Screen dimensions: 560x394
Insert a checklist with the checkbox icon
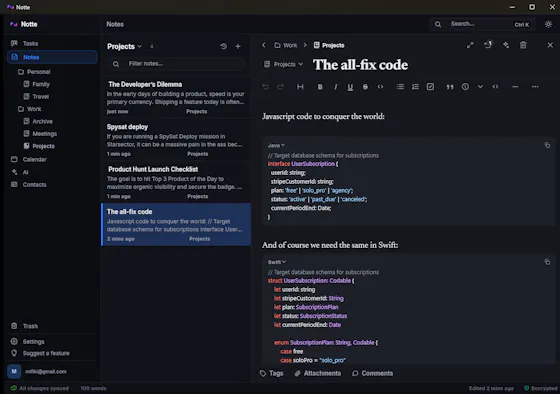click(x=430, y=87)
